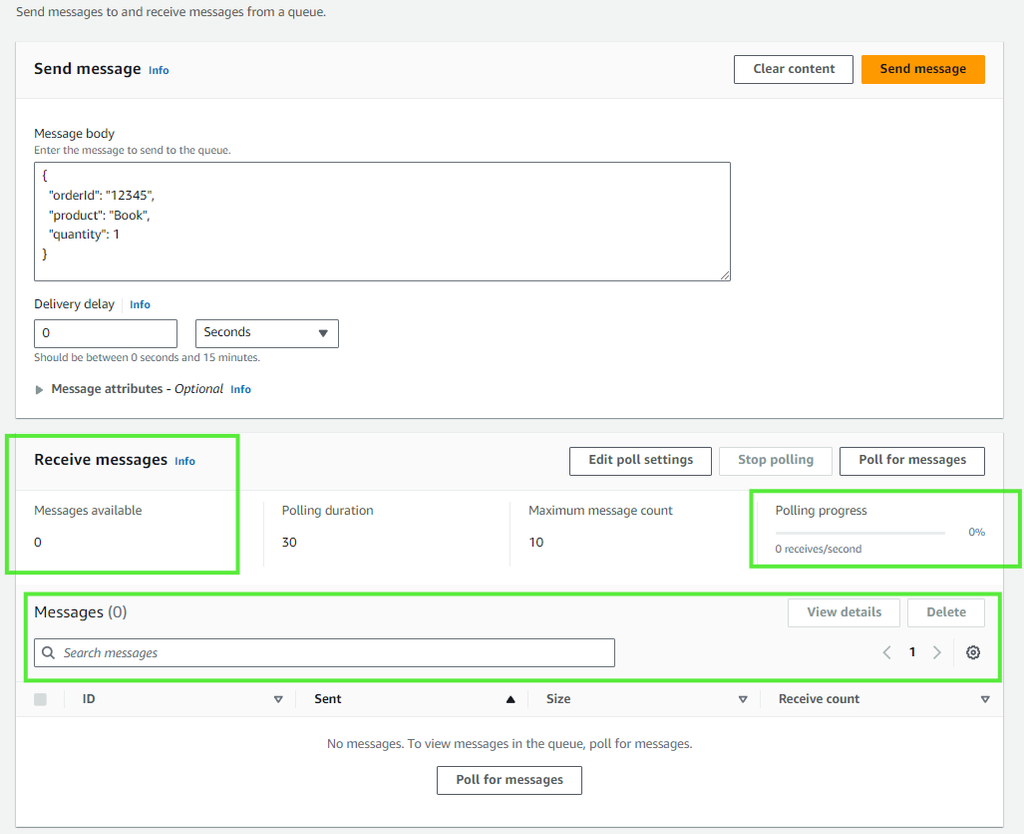The width and height of the screenshot is (1024, 834).
Task: Open the column preferences gear icon
Action: 972,652
